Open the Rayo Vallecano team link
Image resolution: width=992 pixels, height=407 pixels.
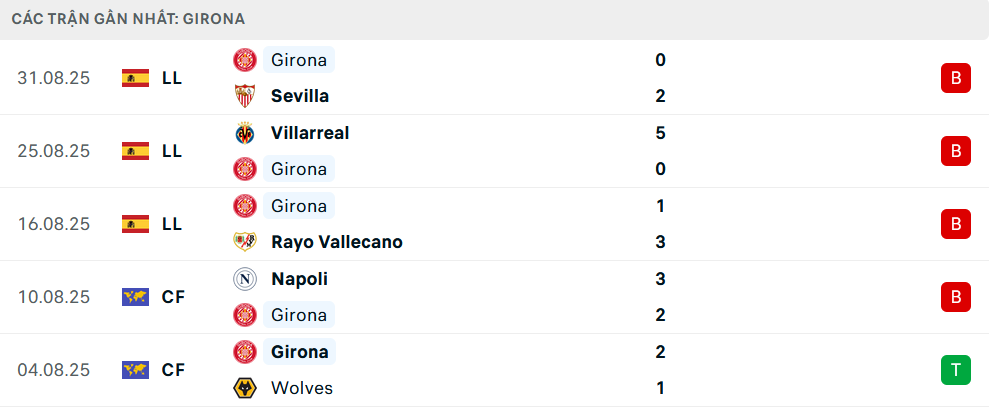click(336, 242)
